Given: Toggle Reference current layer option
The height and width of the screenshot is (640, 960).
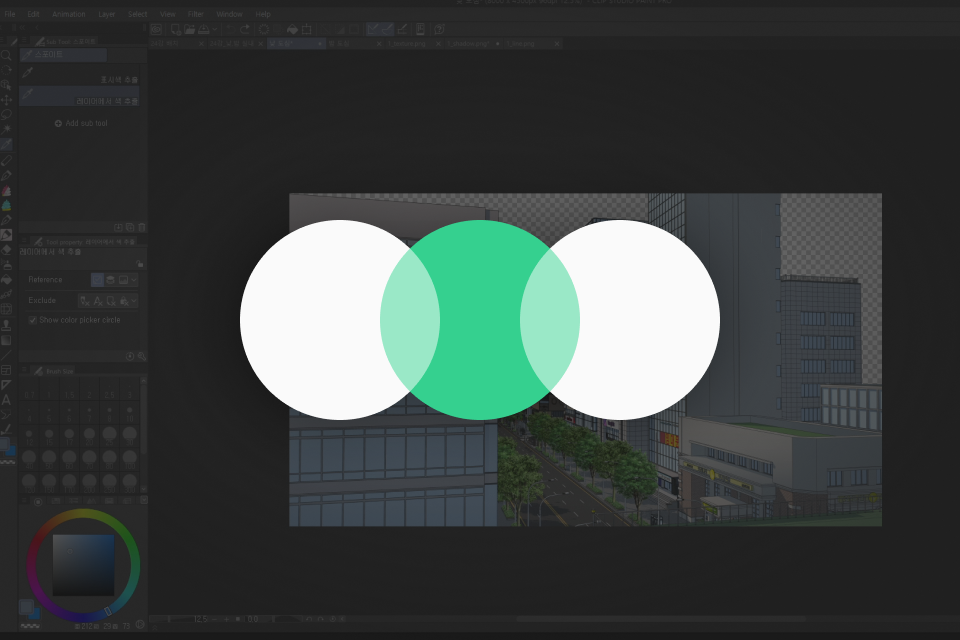Looking at the screenshot, I should (x=97, y=279).
